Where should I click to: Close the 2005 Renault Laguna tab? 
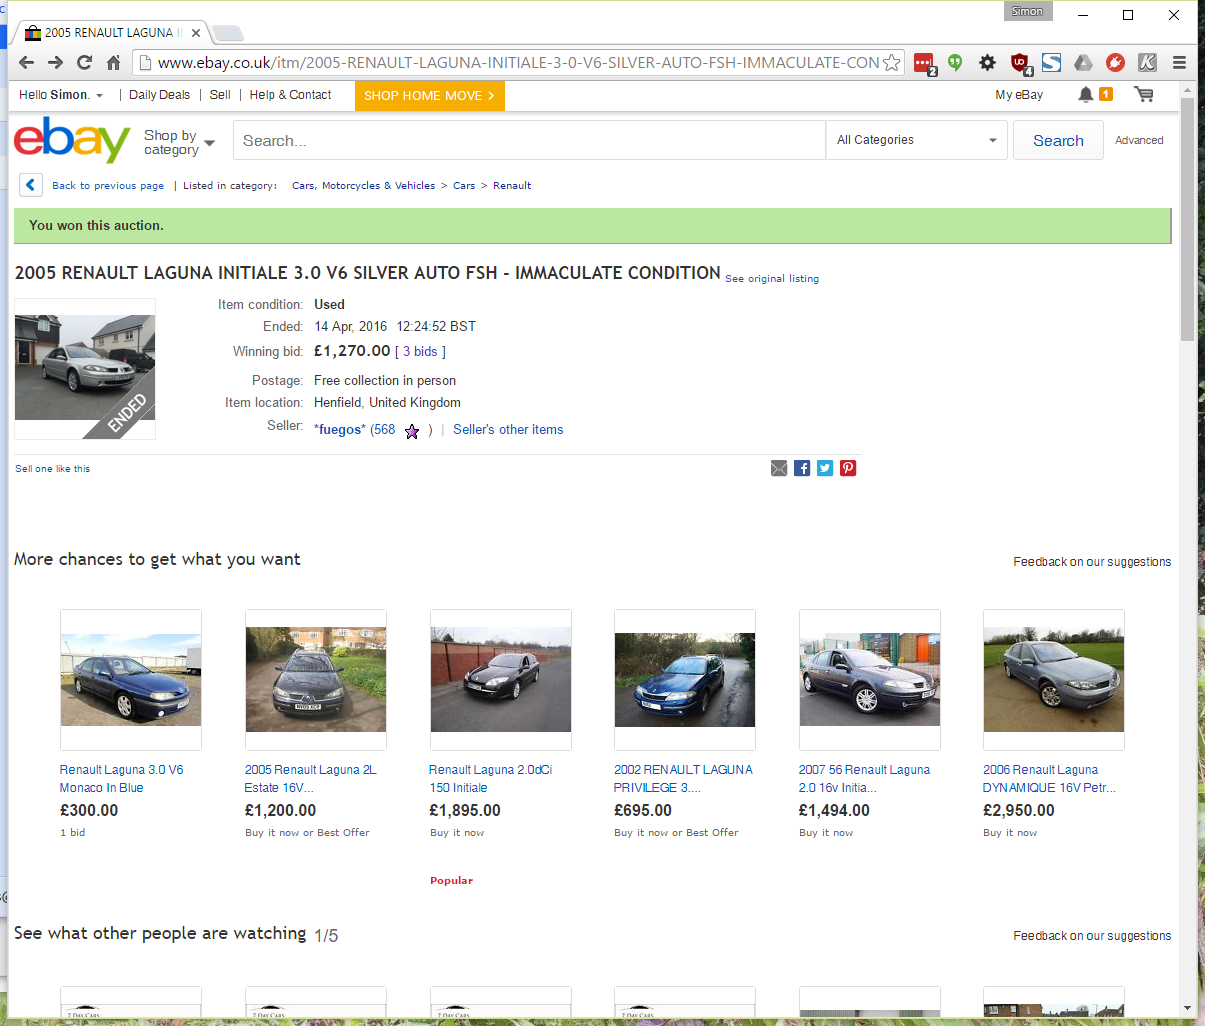point(196,33)
